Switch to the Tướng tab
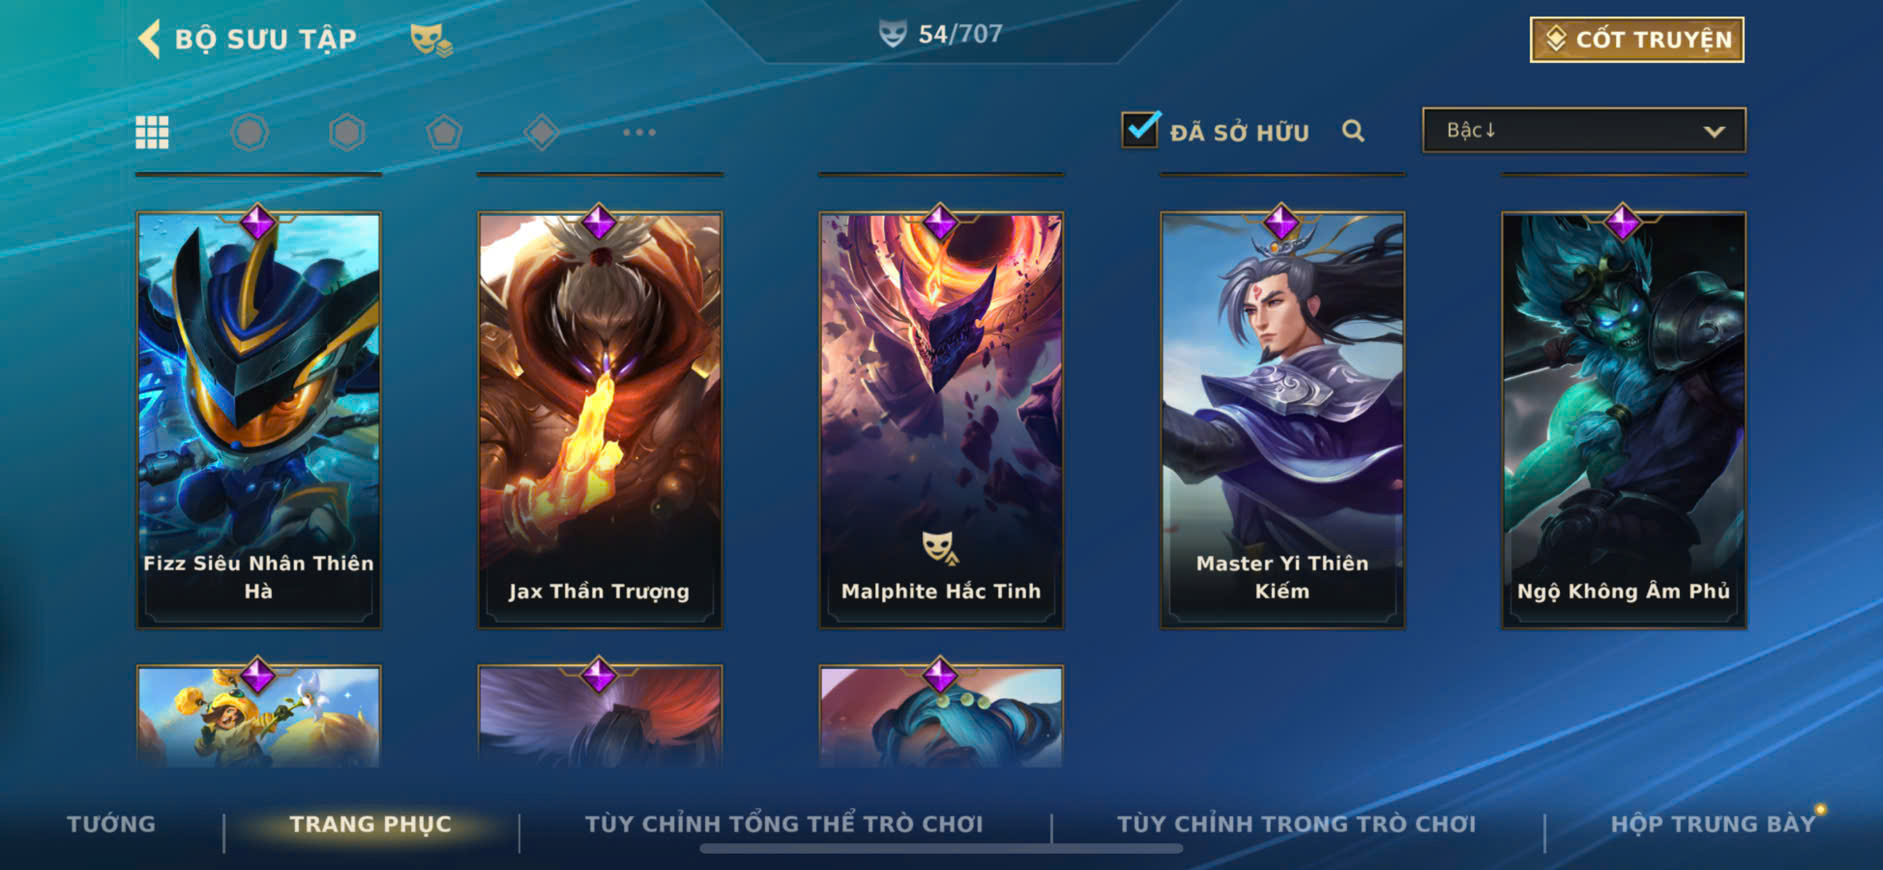This screenshot has width=1883, height=870. (x=111, y=824)
